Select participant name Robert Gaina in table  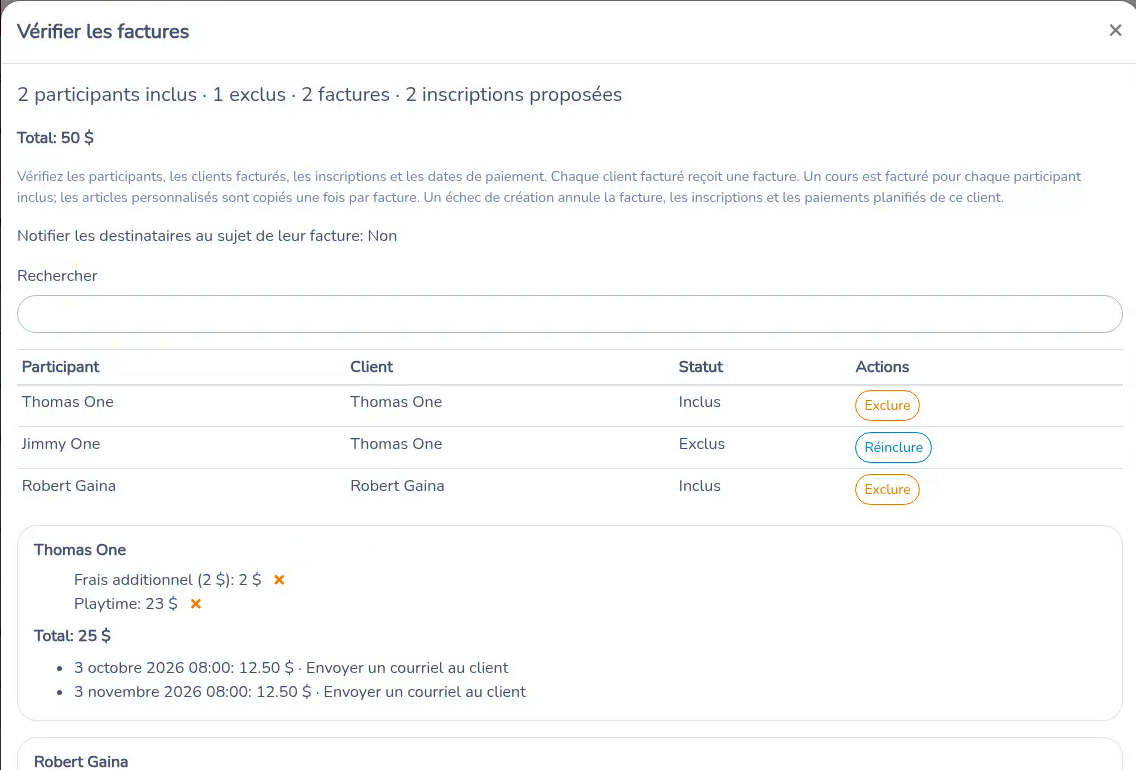point(69,485)
